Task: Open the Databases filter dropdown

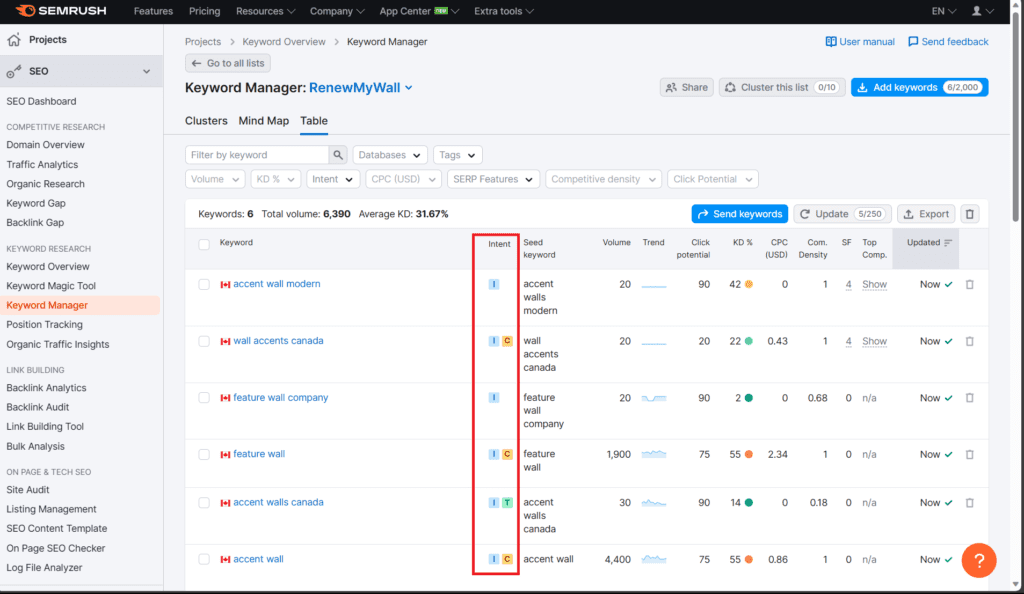Action: coord(390,155)
